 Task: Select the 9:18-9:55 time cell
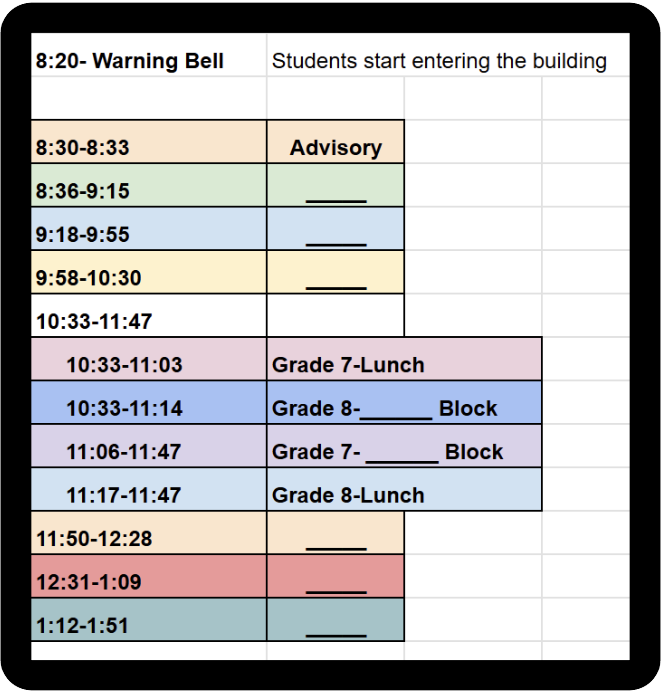(x=148, y=235)
